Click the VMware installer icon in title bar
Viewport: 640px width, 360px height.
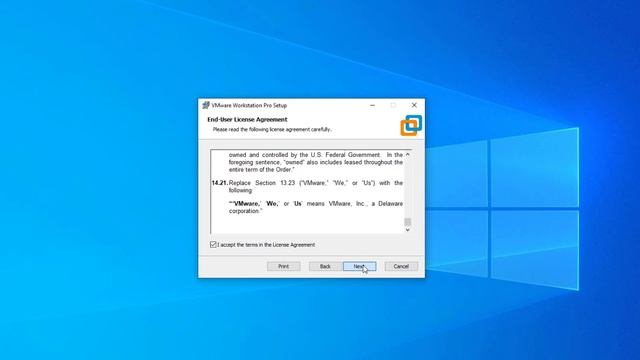point(206,105)
